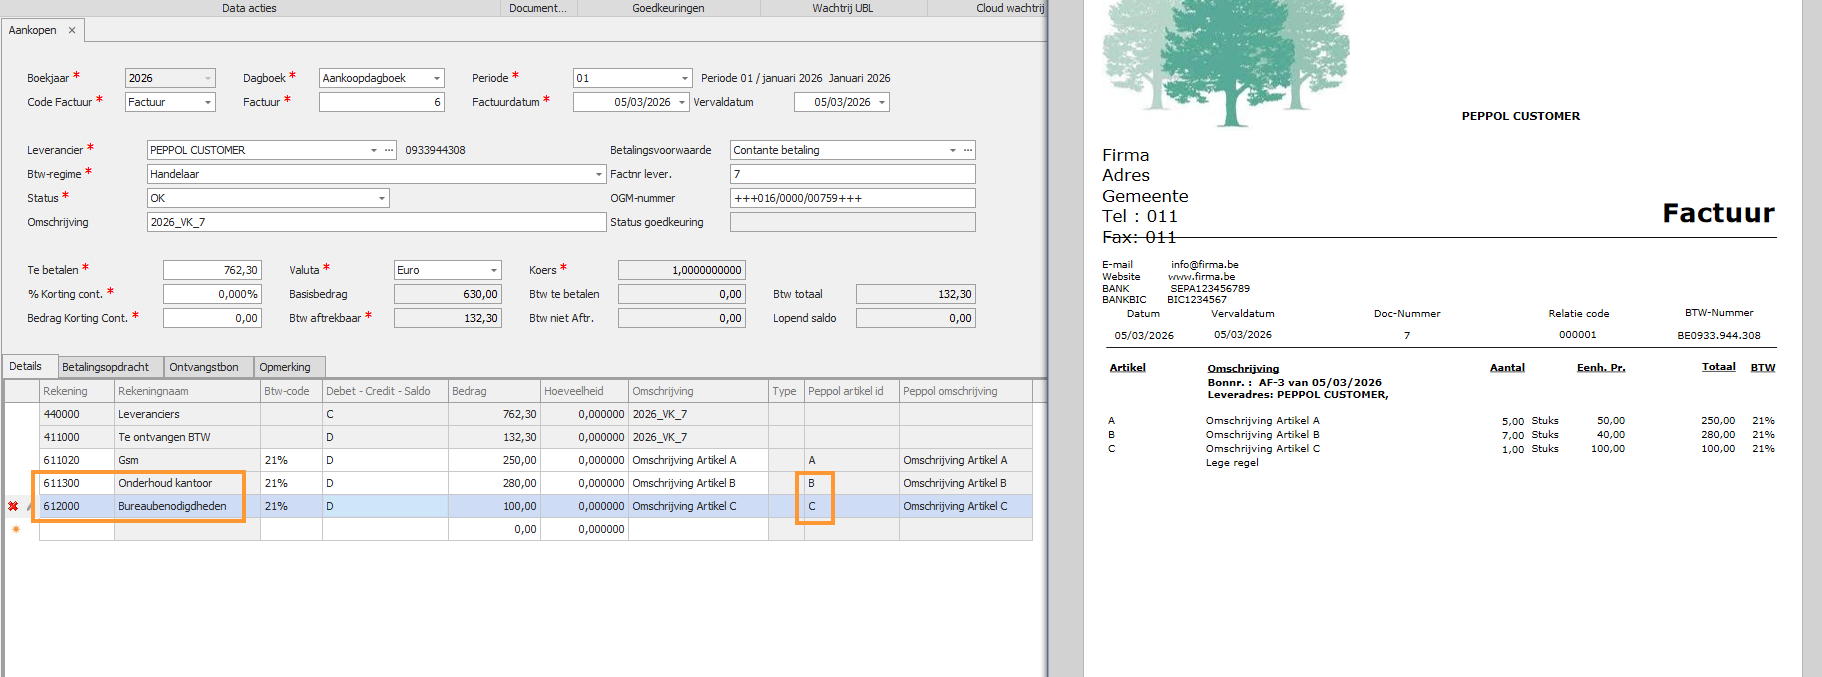
Task: Switch to the Betalingsopdracht tab
Action: coord(105,367)
